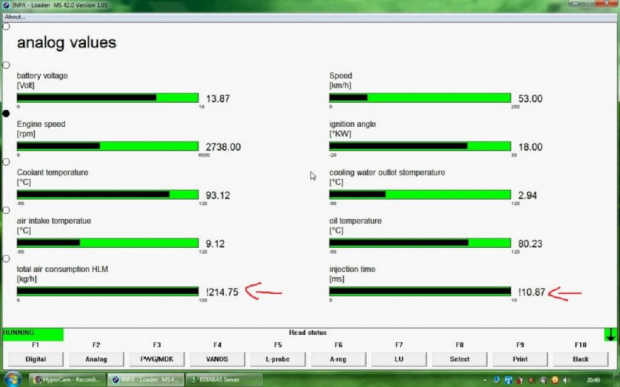Viewport: 620px width, 387px height.
Task: Click the injection time label text
Action: 352,269
